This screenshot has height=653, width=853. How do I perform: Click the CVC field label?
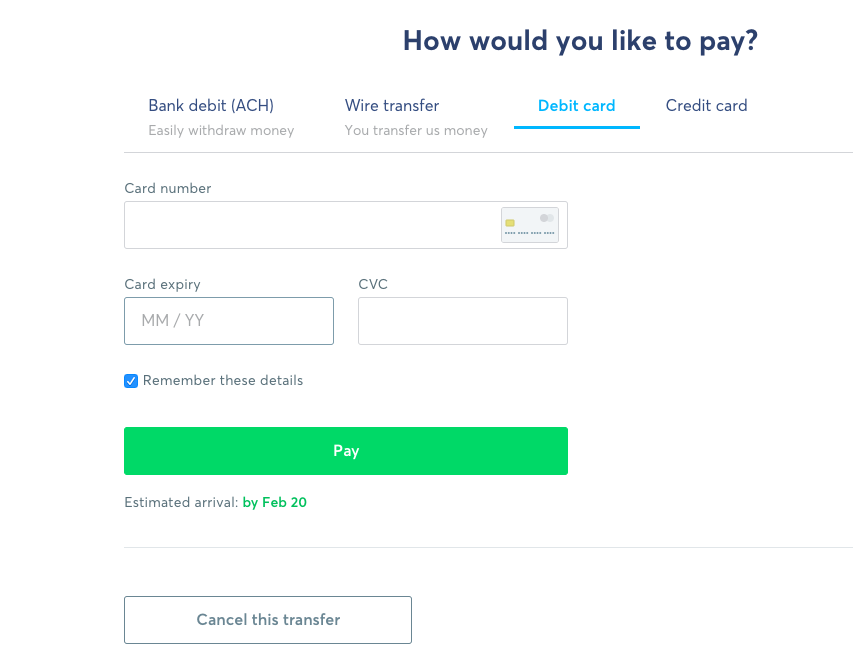[x=373, y=284]
